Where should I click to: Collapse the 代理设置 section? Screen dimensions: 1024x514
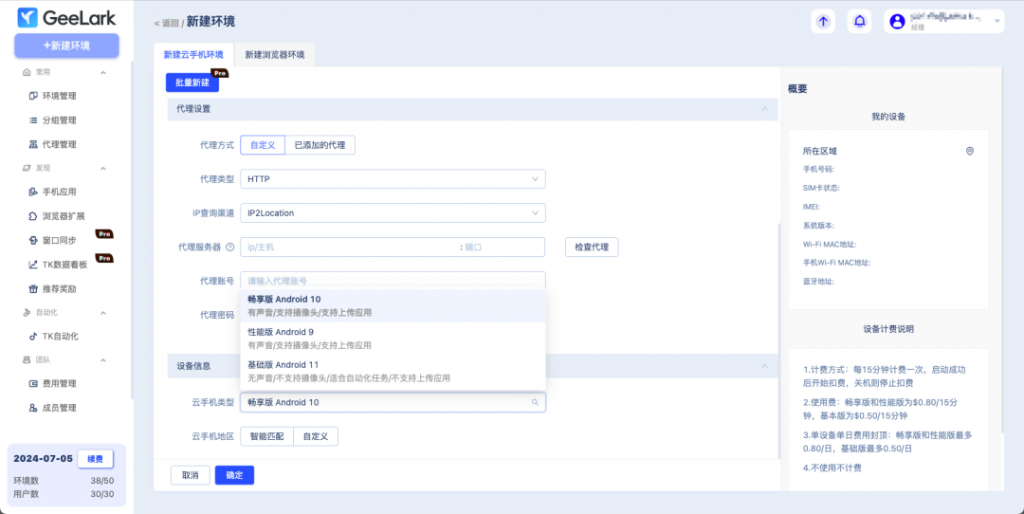765,108
